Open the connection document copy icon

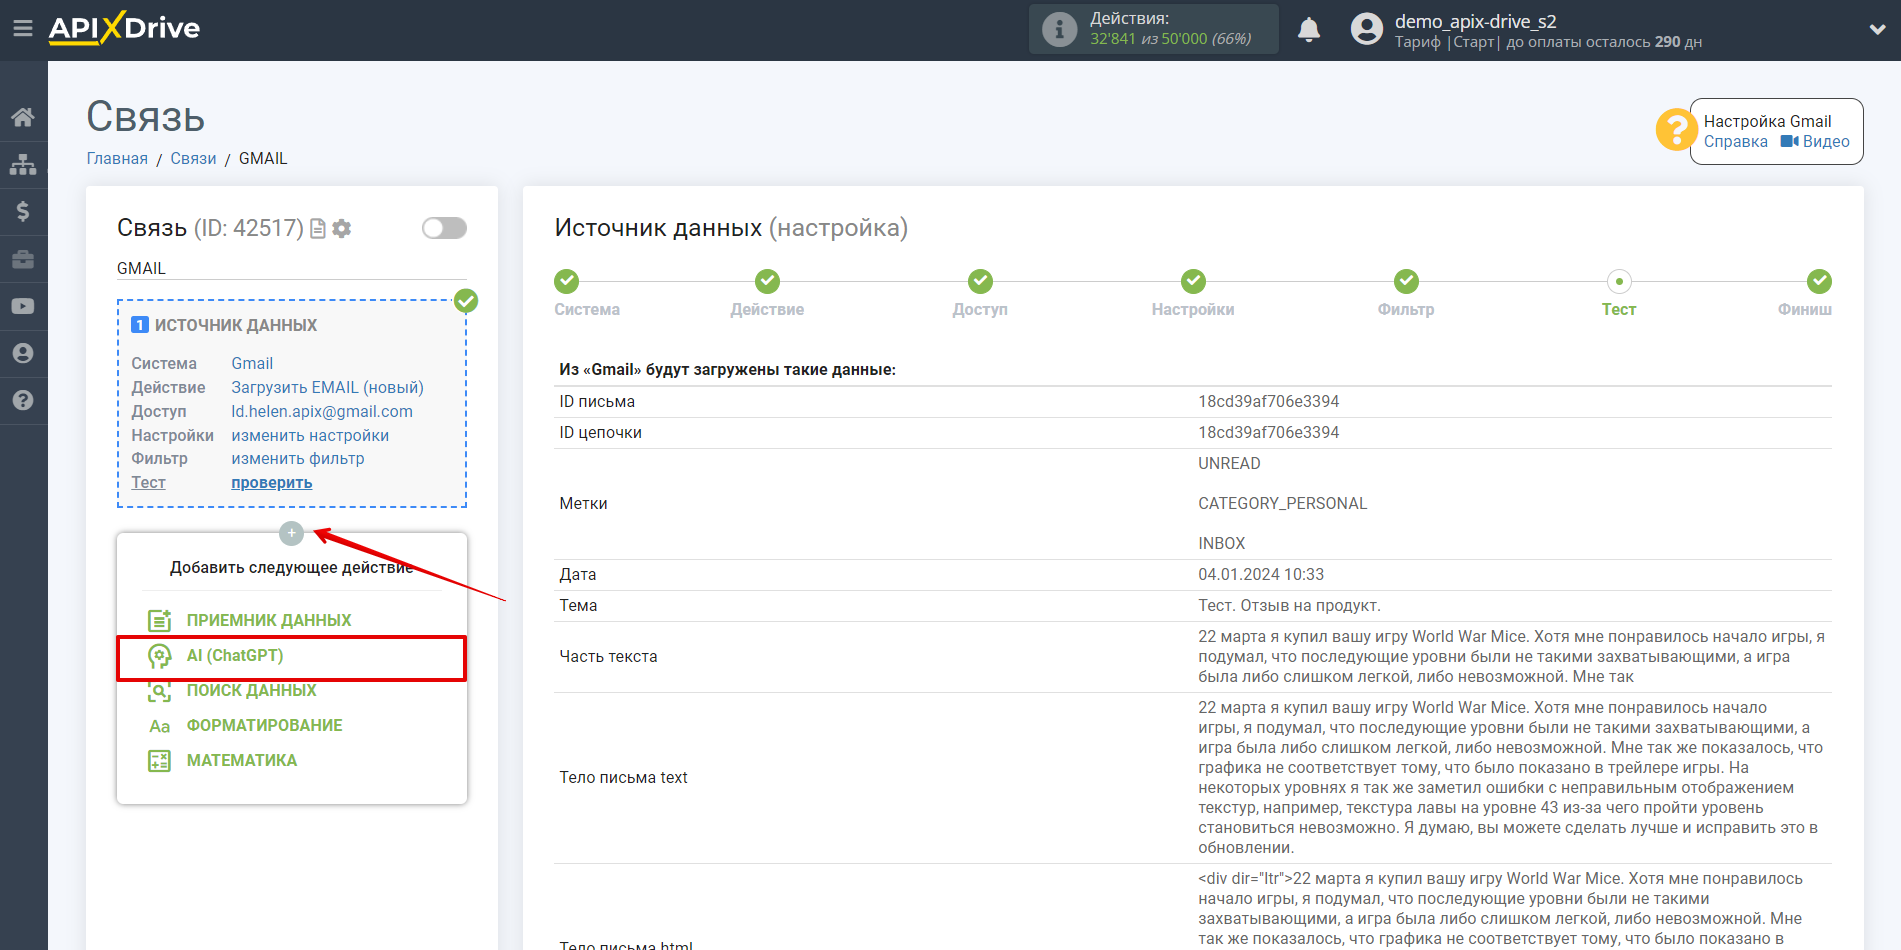[x=318, y=229]
